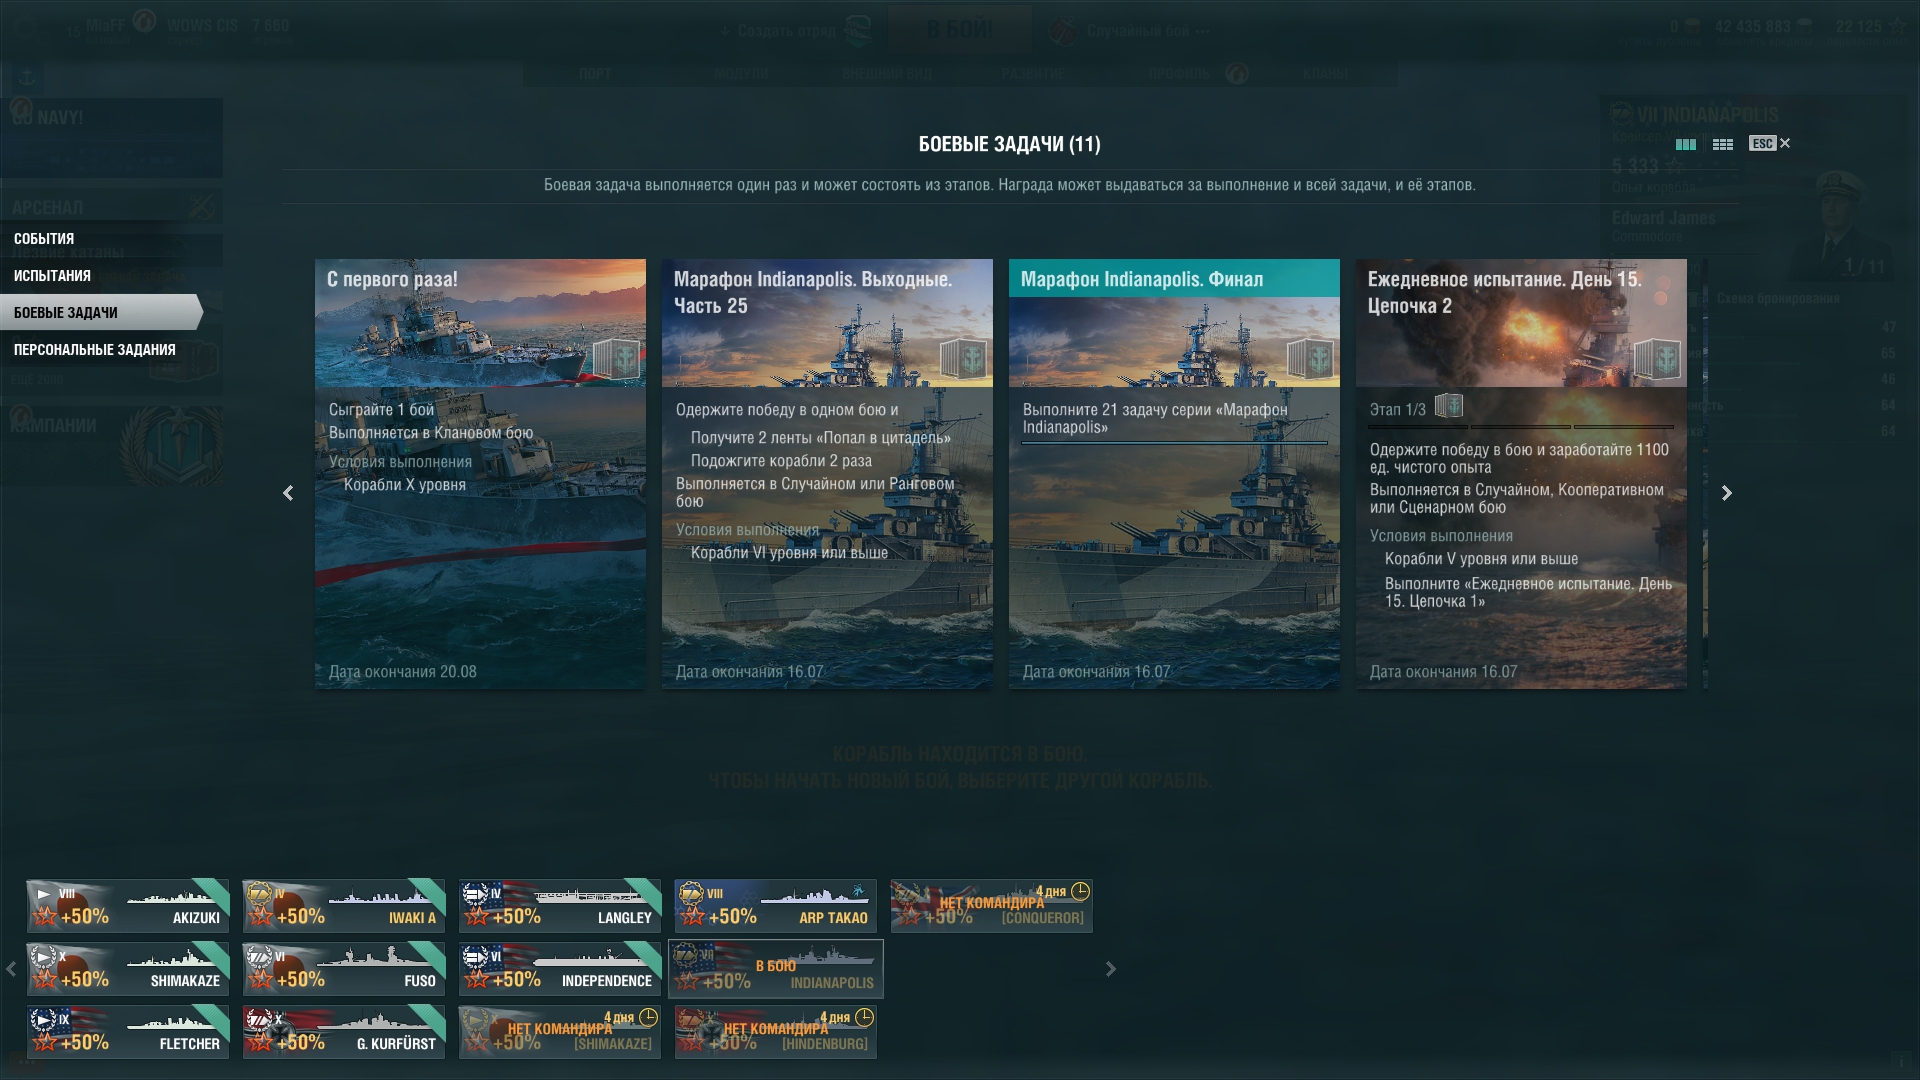Screen dimensions: 1920x1080
Task: Click container reward icon on 'С первого раза!'
Action: (616, 358)
